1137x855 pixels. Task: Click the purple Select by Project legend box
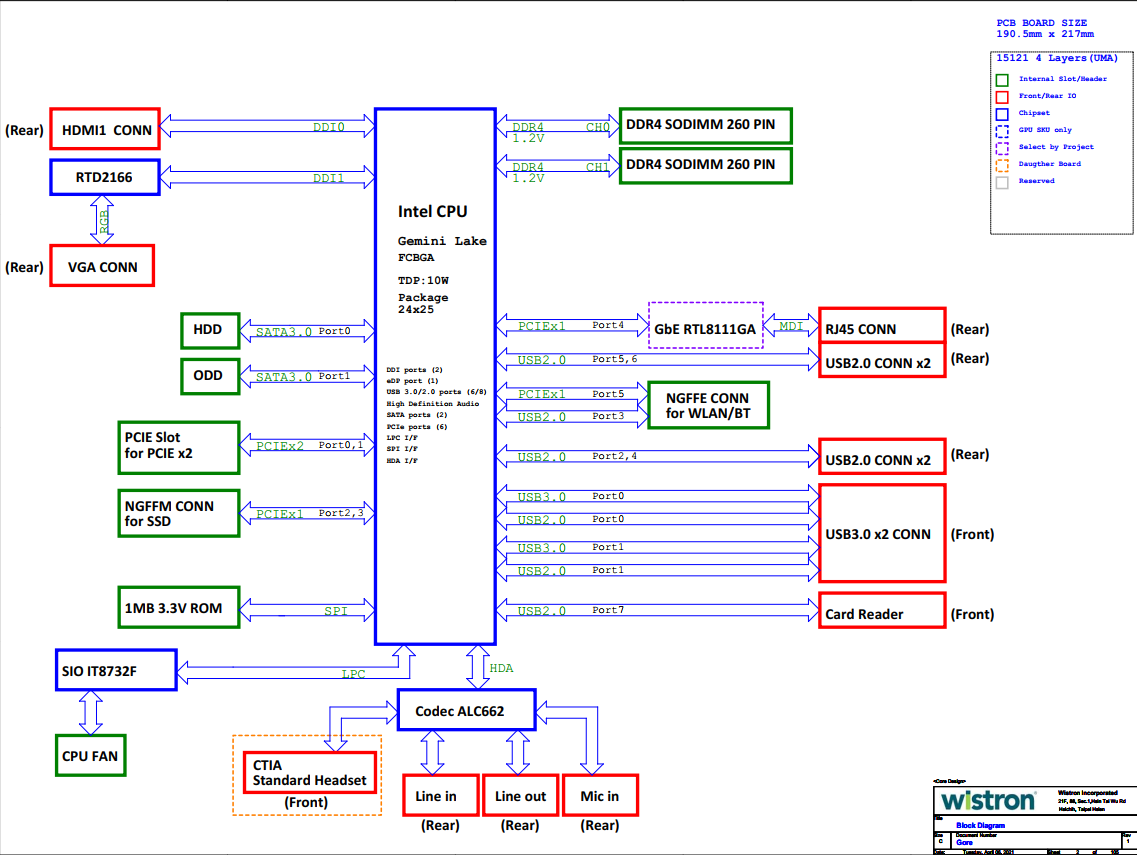[1002, 147]
